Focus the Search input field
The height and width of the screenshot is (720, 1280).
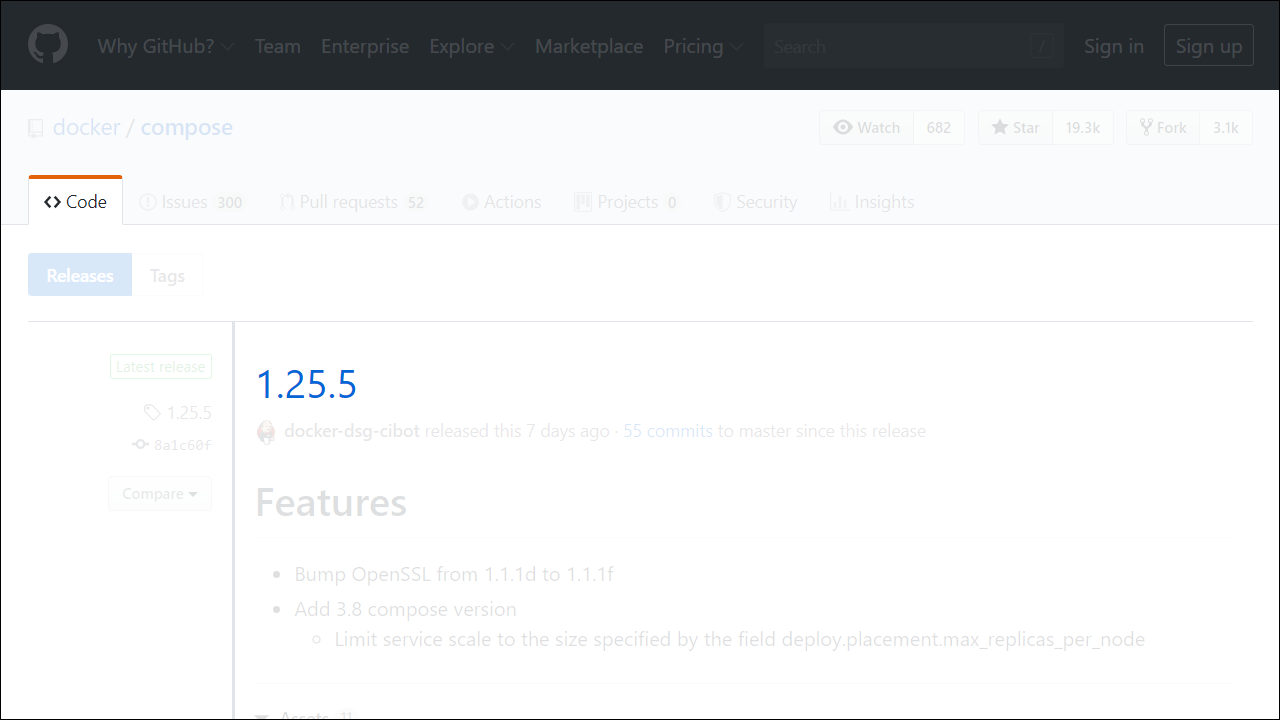click(913, 46)
